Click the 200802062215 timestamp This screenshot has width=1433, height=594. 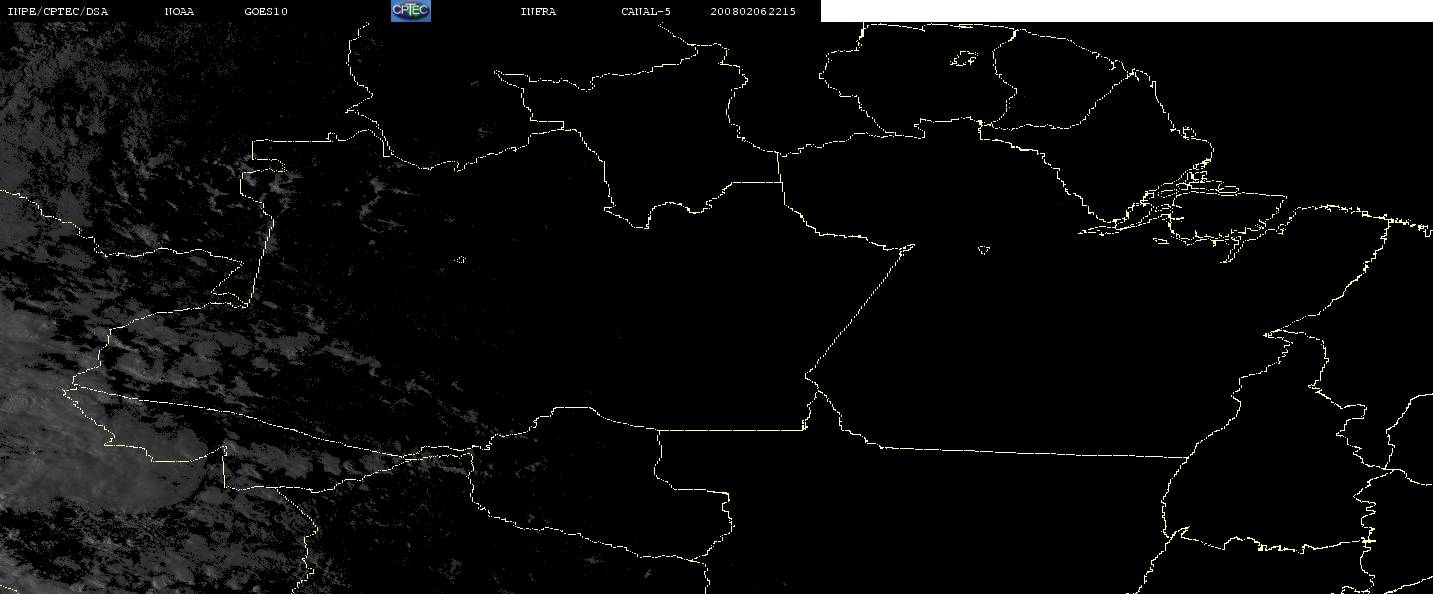pos(753,12)
